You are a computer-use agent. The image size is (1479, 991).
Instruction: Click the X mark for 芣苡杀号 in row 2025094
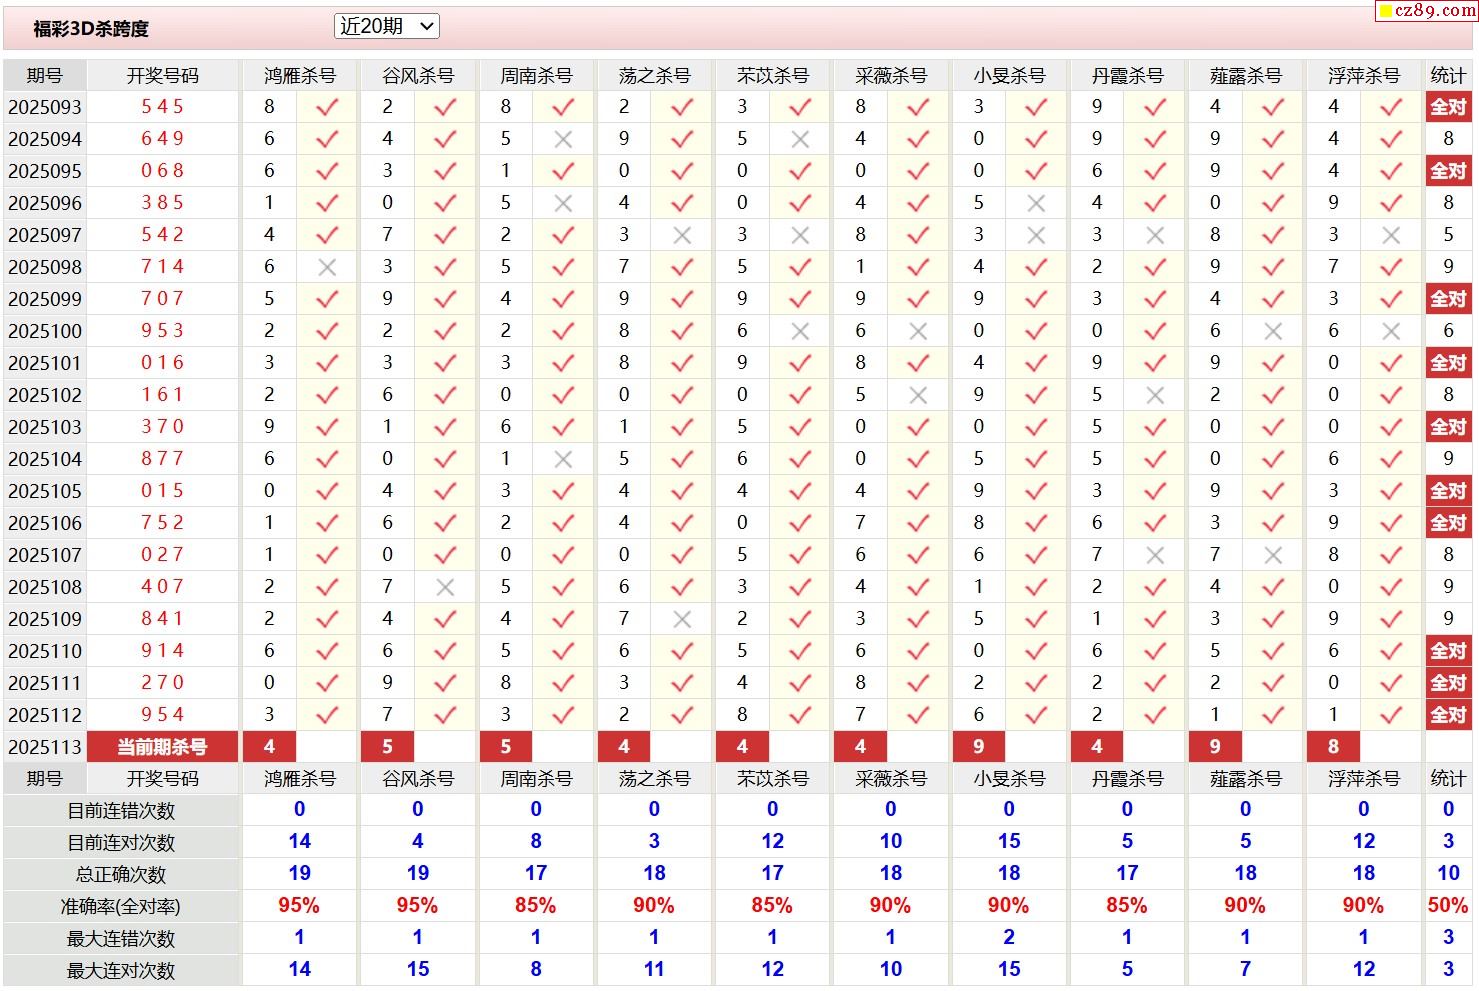[800, 139]
